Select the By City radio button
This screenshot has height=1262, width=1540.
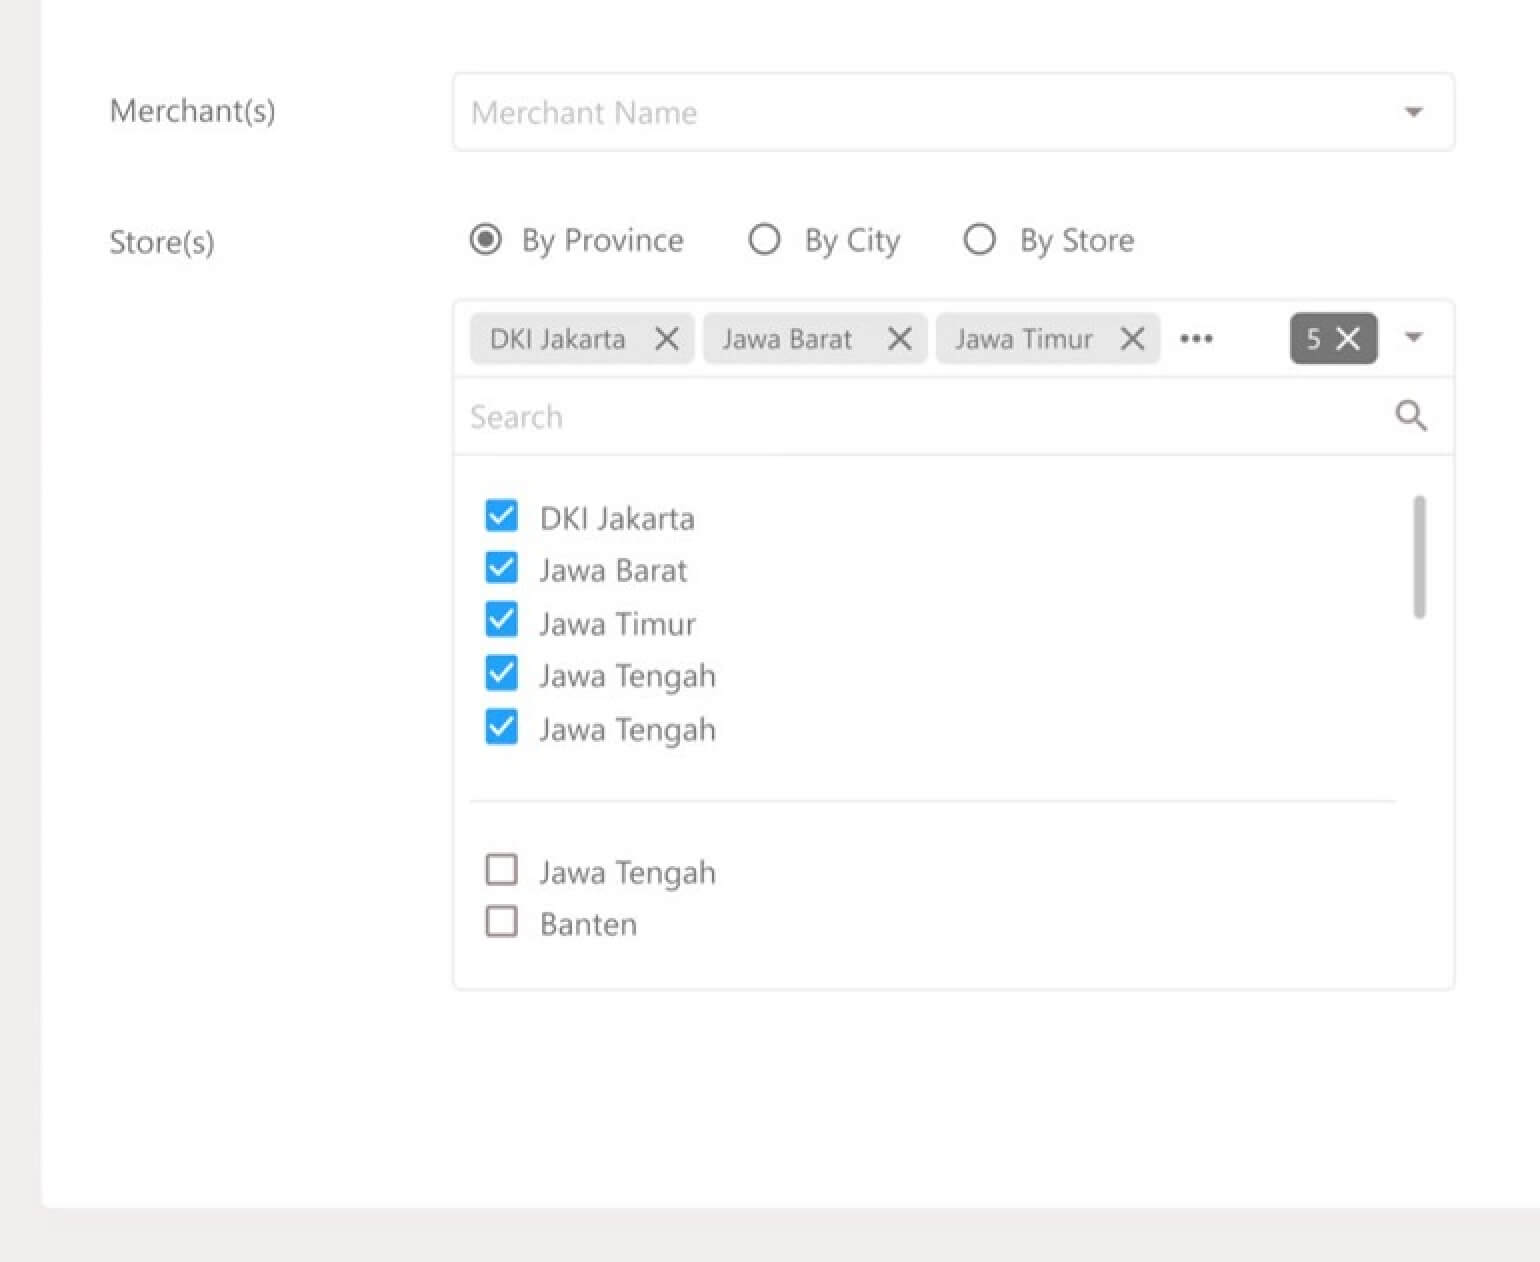[x=764, y=240]
